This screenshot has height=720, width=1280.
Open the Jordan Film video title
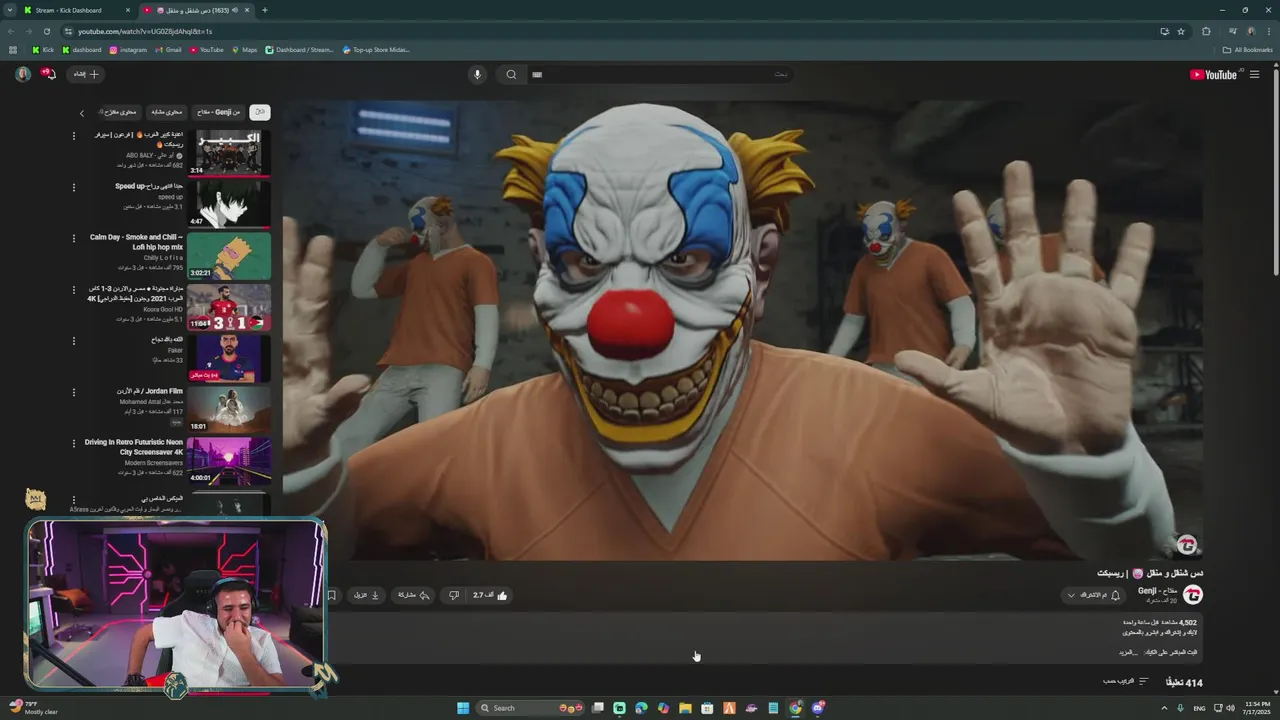pos(150,391)
